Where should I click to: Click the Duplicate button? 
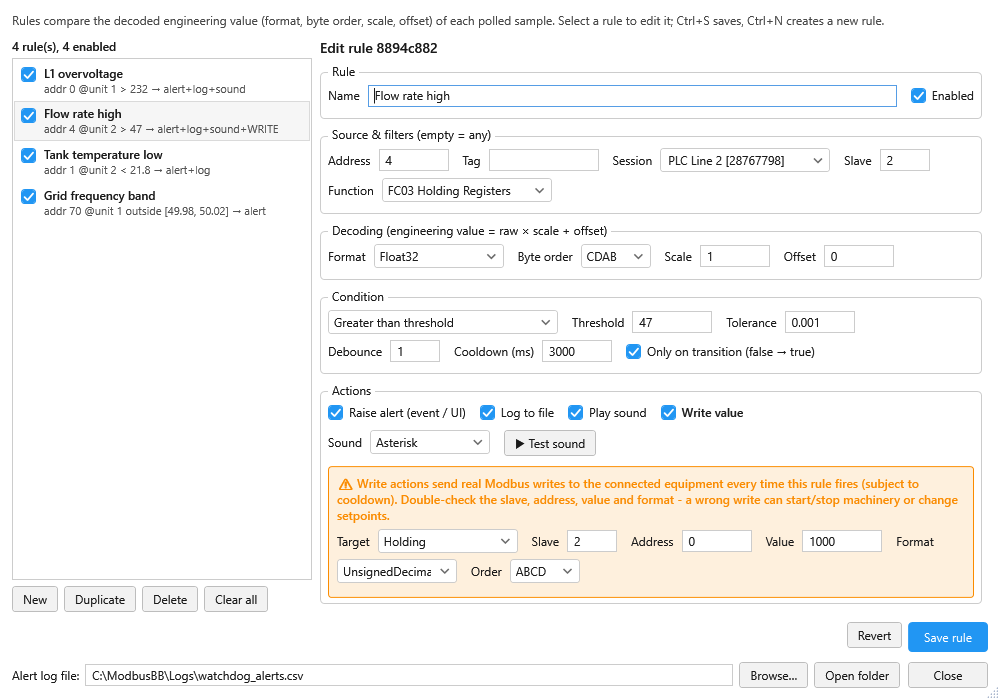tap(100, 599)
